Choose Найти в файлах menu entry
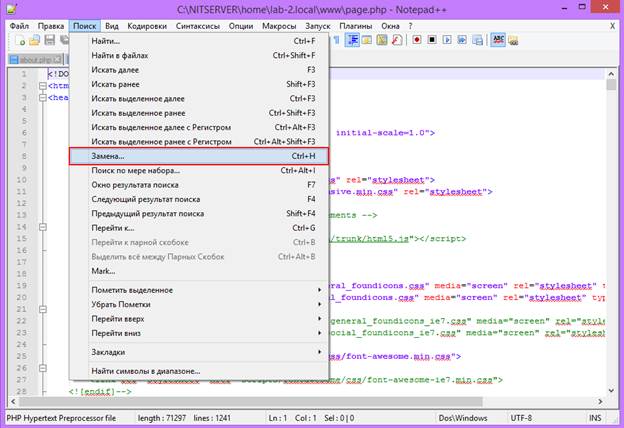The width and height of the screenshot is (624, 428). tap(199, 55)
